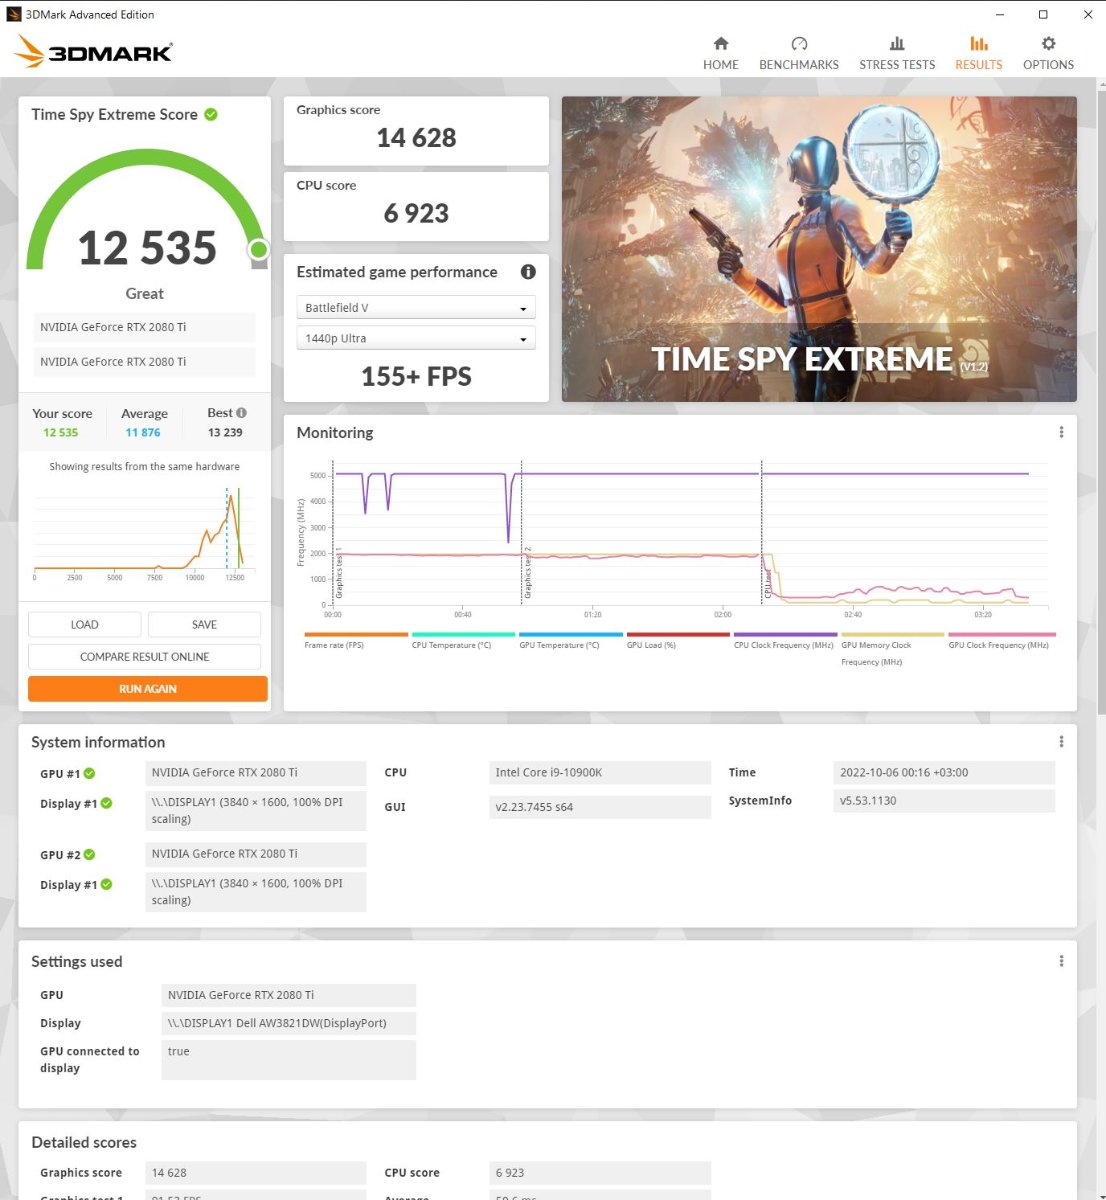Toggle the GPU Temperature legend series
Viewport: 1106px width, 1200px height.
pyautogui.click(x=570, y=640)
